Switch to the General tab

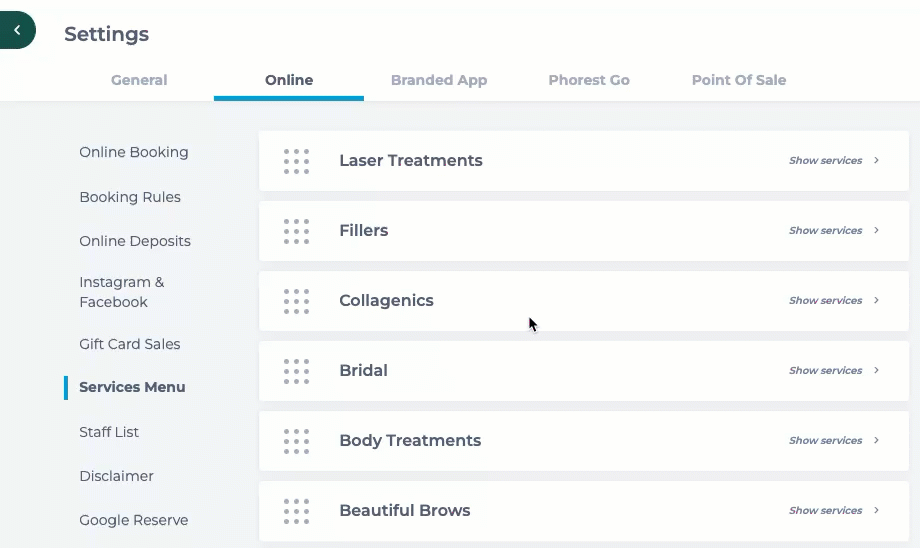pos(139,80)
